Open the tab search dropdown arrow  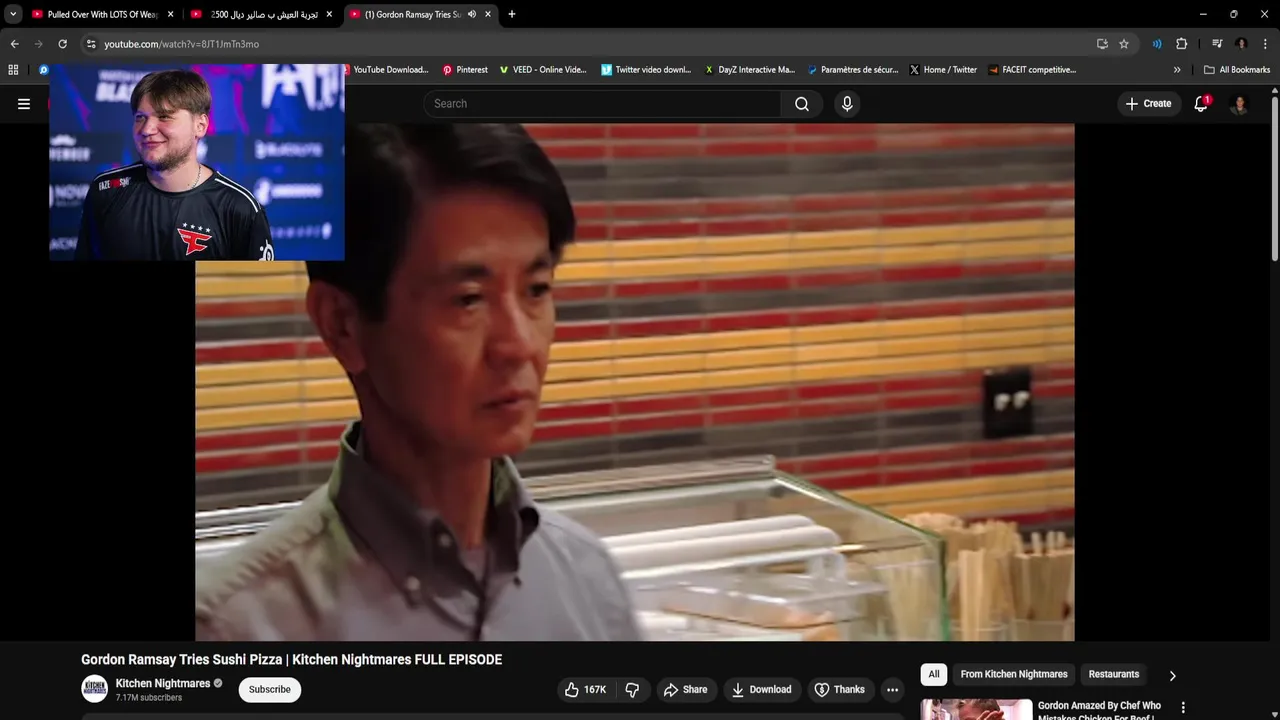(x=13, y=14)
